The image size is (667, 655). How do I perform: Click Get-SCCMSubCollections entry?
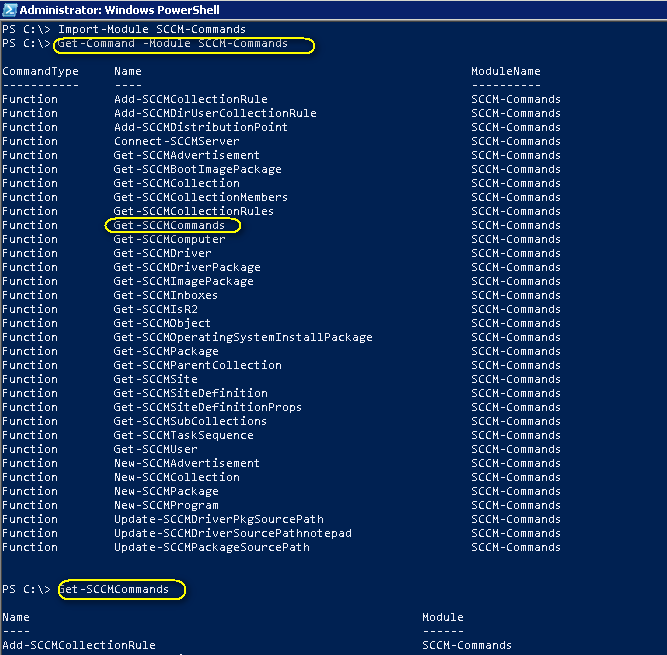click(x=191, y=422)
